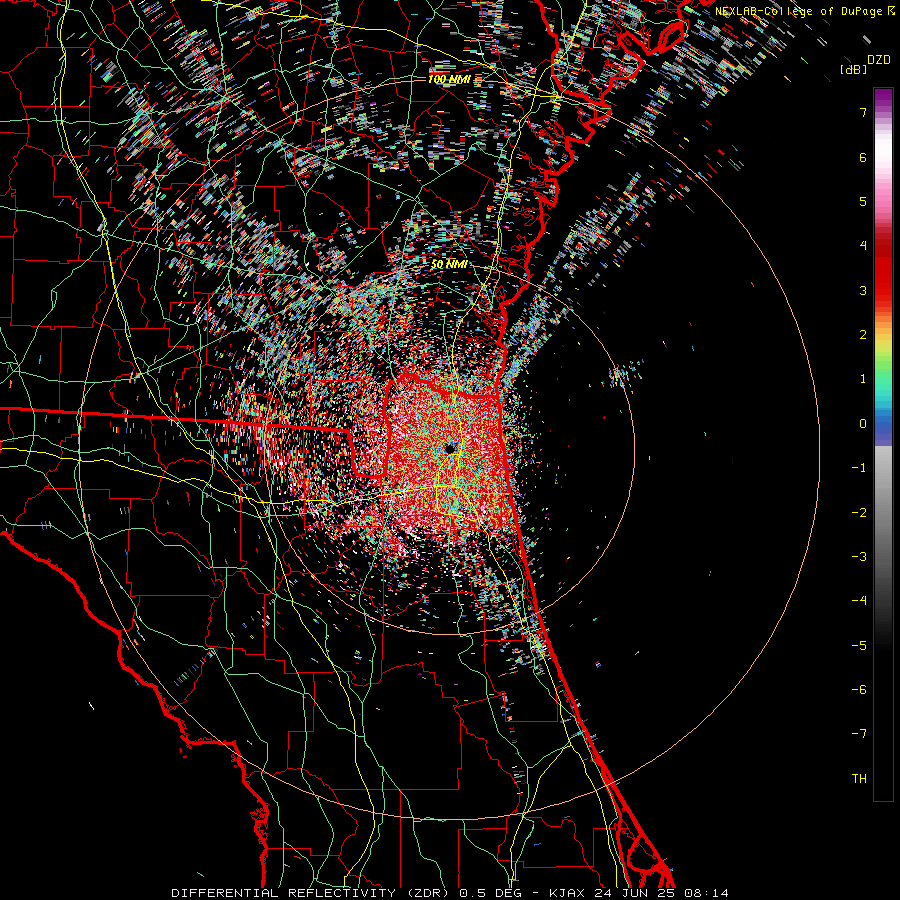Image resolution: width=900 pixels, height=900 pixels.
Task: Click the -6 value on color scale
Action: coord(859,689)
